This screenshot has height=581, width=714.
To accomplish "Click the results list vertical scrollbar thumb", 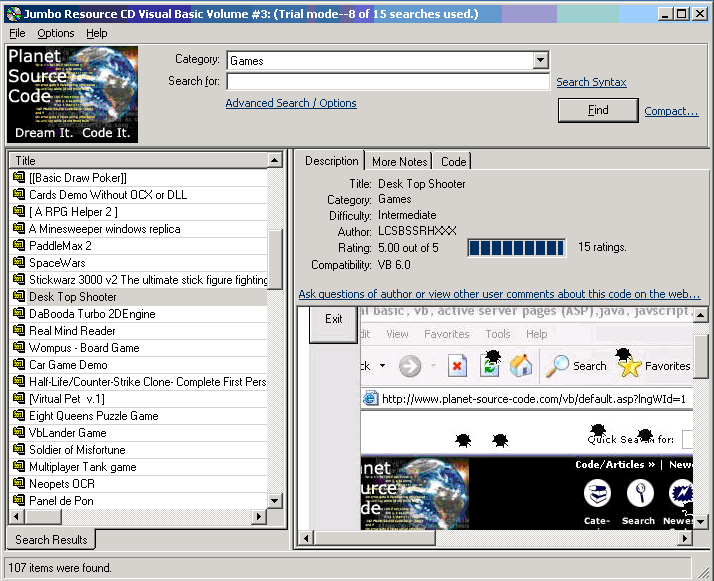I will (x=275, y=259).
